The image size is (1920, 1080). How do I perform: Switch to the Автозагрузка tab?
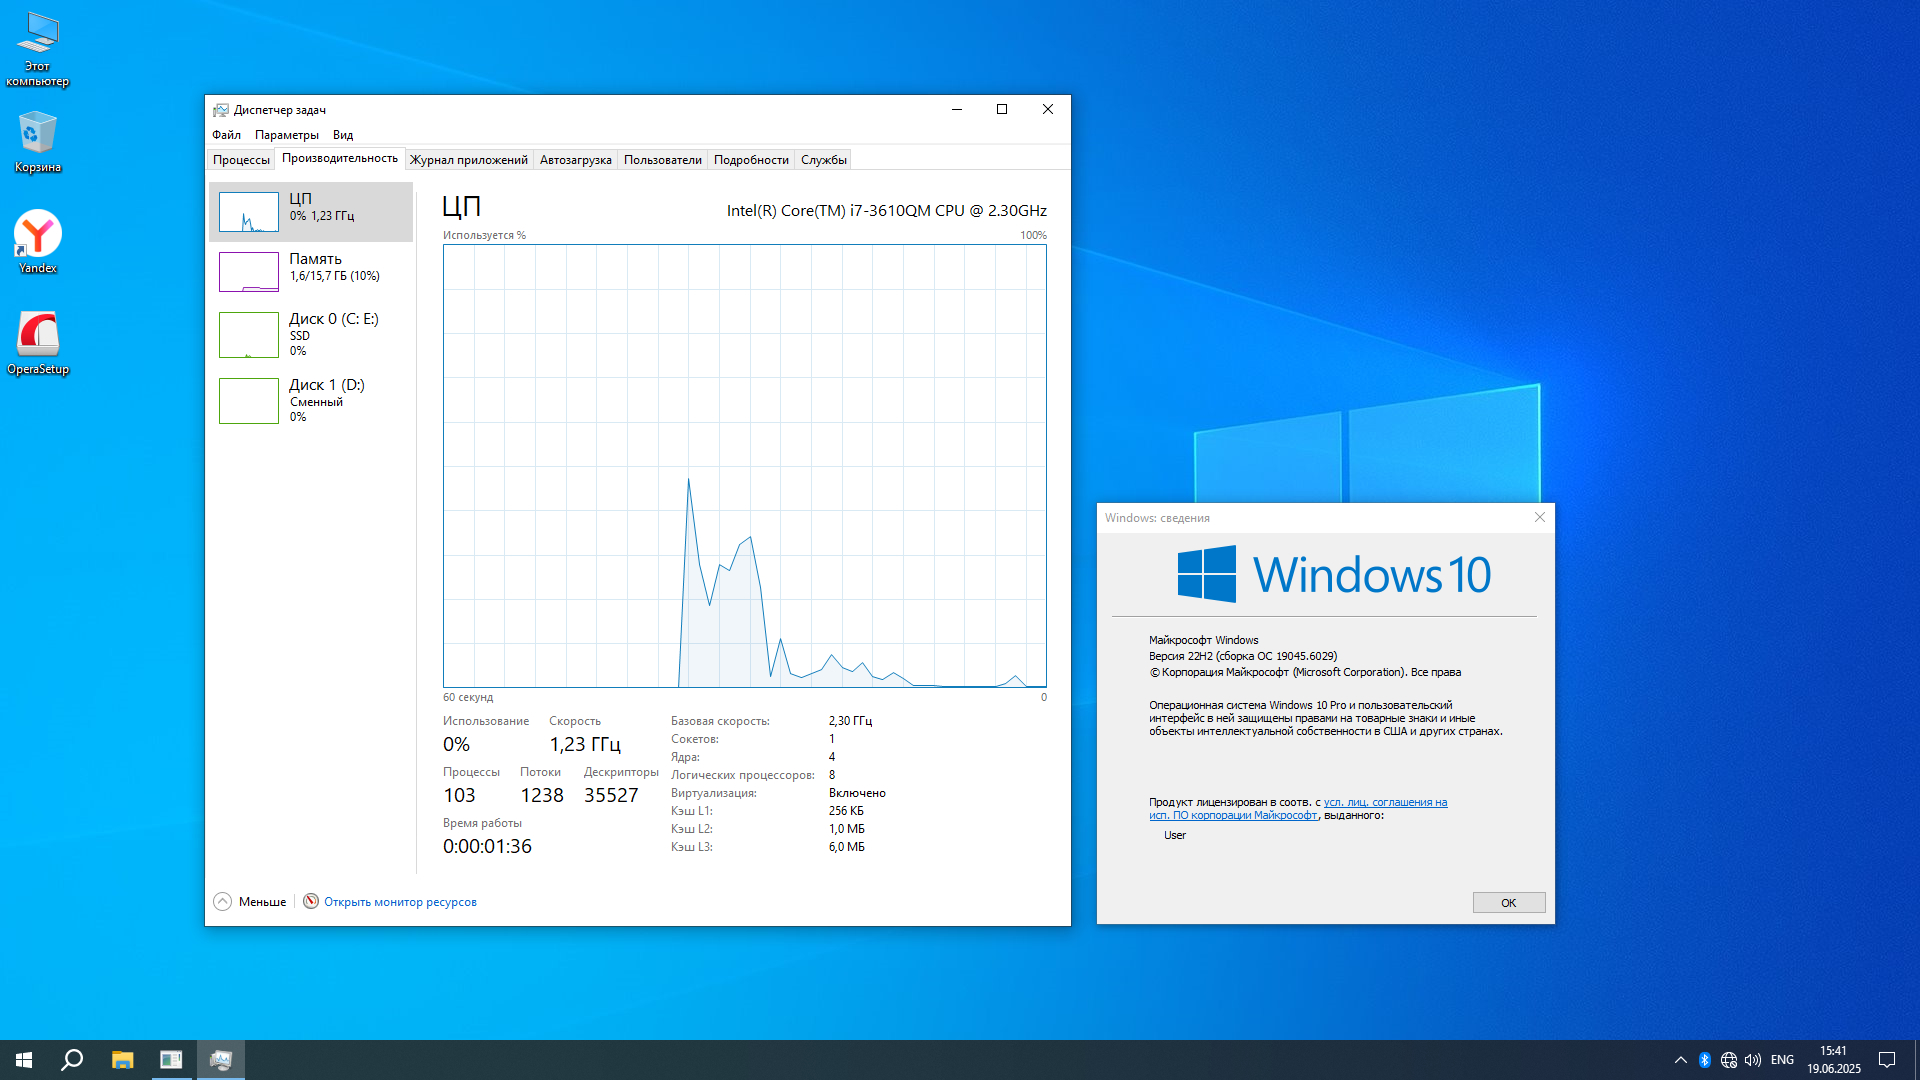(575, 160)
